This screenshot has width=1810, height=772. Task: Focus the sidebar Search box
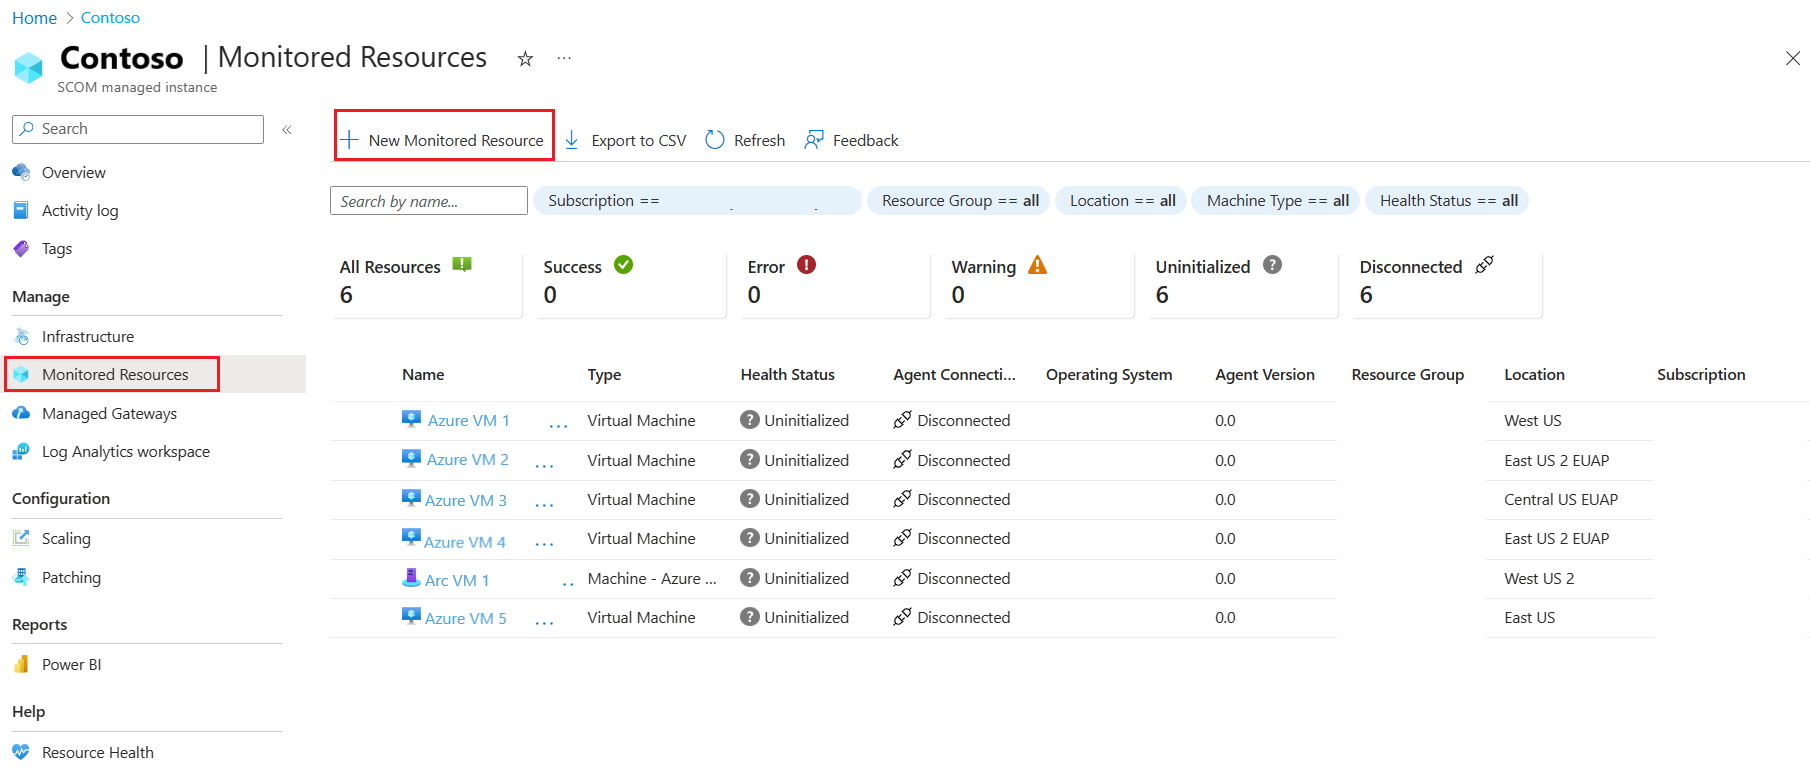point(138,129)
